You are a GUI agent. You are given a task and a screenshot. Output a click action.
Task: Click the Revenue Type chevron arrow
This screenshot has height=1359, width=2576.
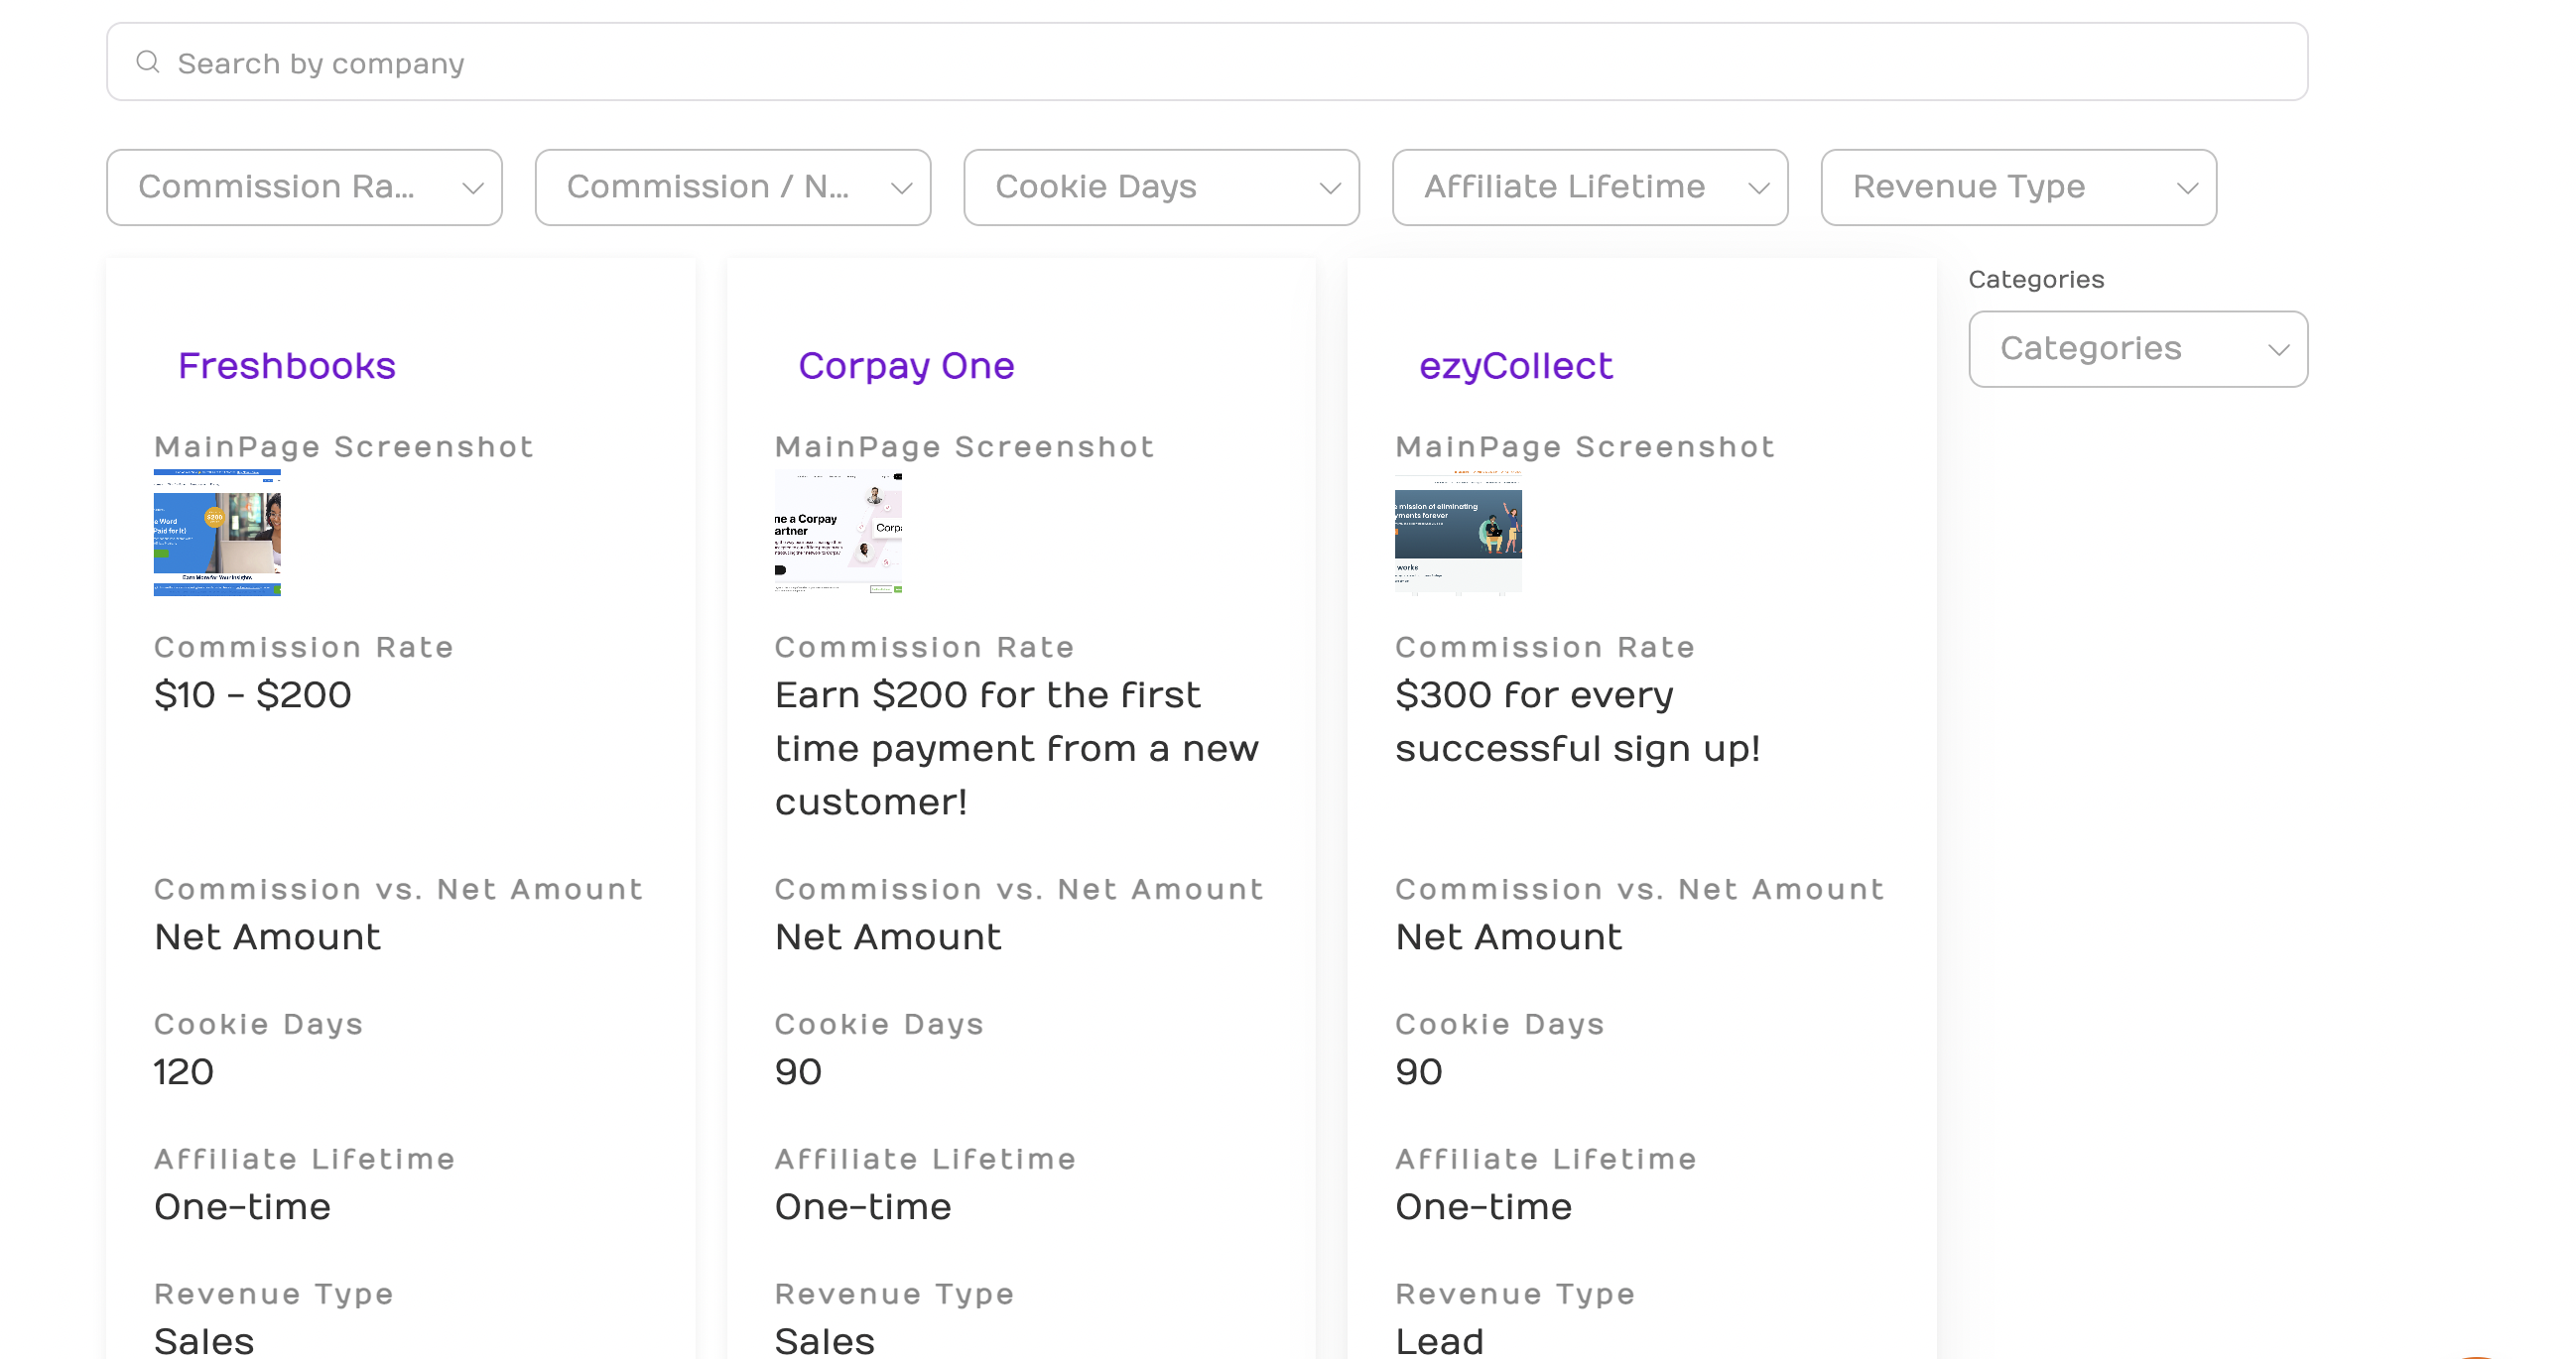2187,188
